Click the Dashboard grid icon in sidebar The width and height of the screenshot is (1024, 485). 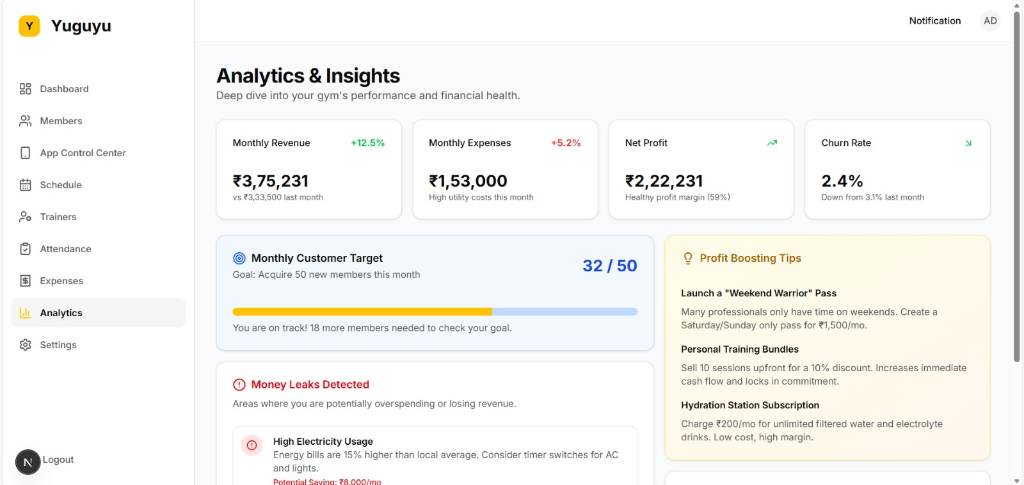25,89
